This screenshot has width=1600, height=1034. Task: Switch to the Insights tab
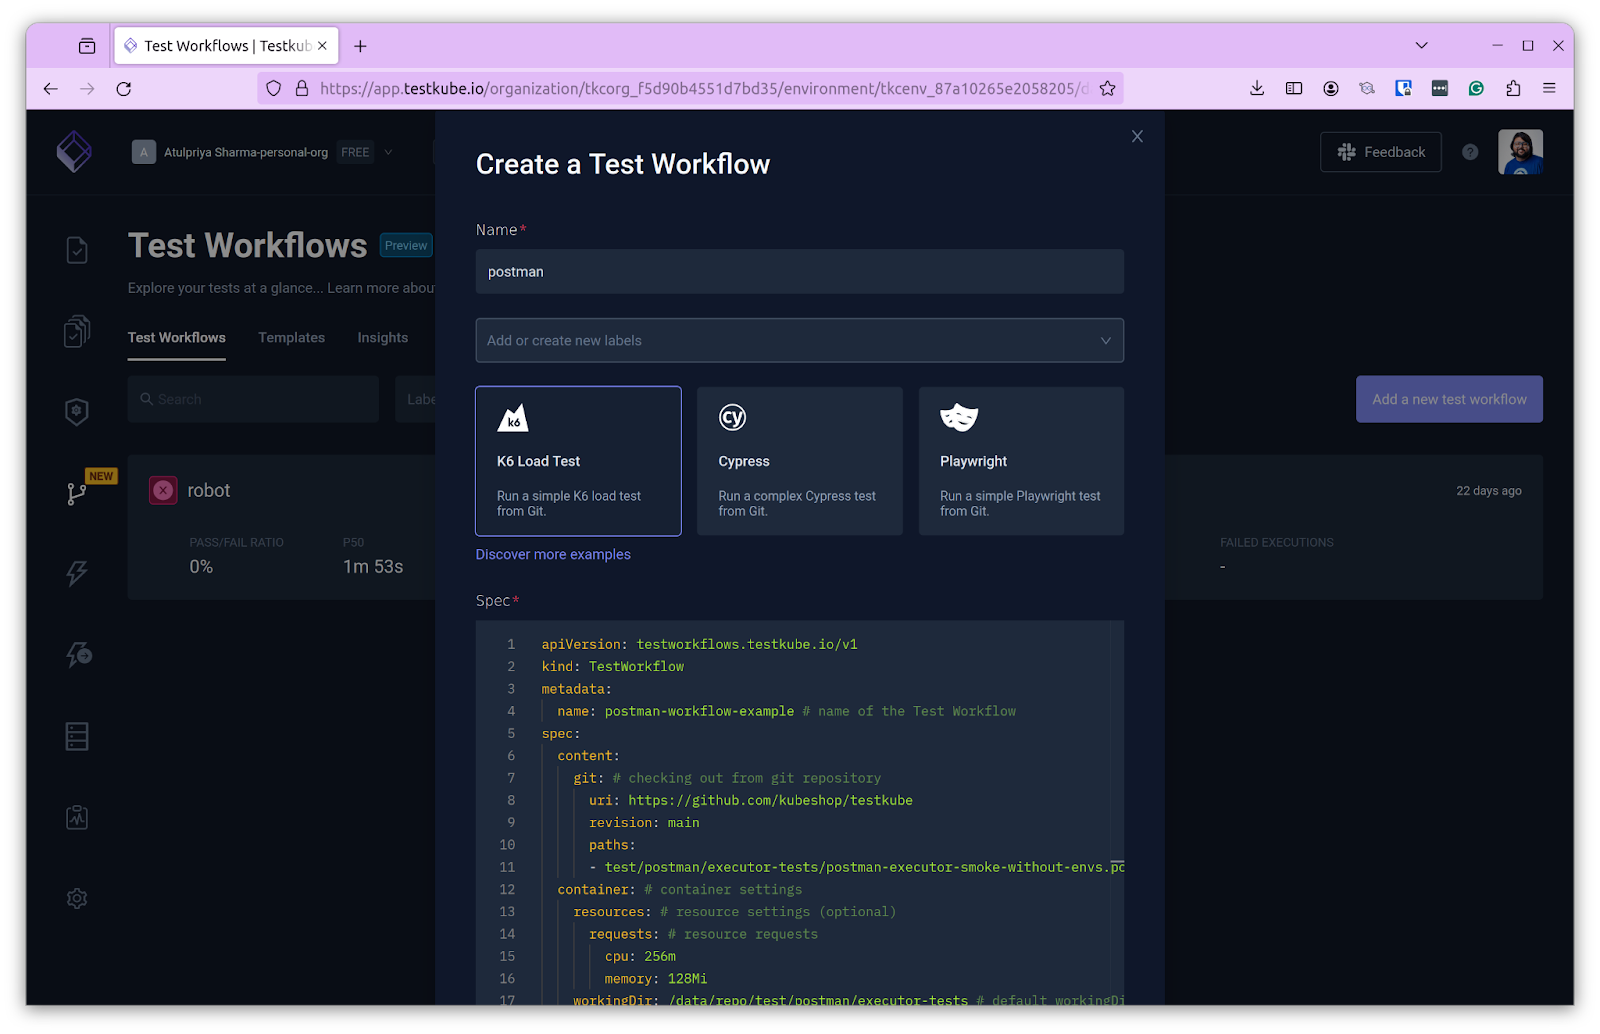(x=383, y=338)
